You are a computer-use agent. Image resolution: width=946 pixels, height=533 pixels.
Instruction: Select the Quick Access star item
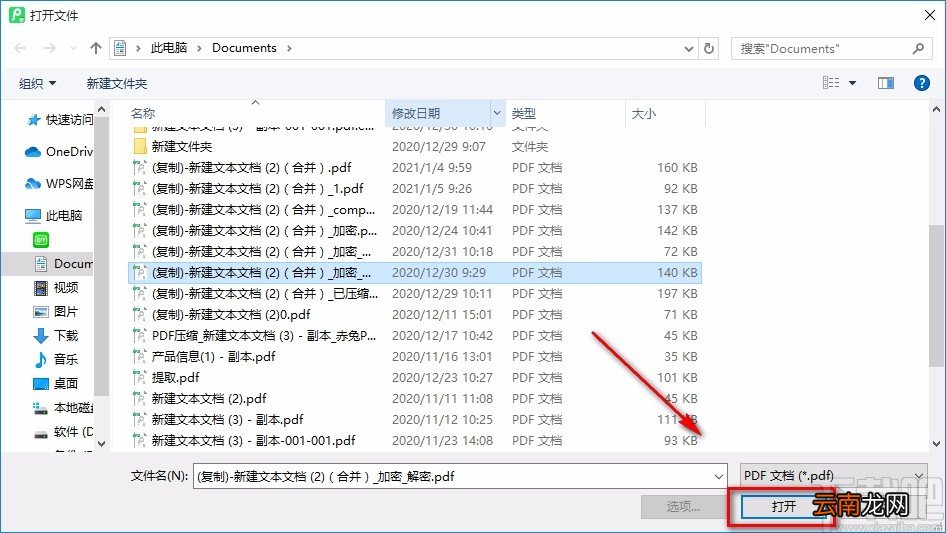(x=60, y=120)
